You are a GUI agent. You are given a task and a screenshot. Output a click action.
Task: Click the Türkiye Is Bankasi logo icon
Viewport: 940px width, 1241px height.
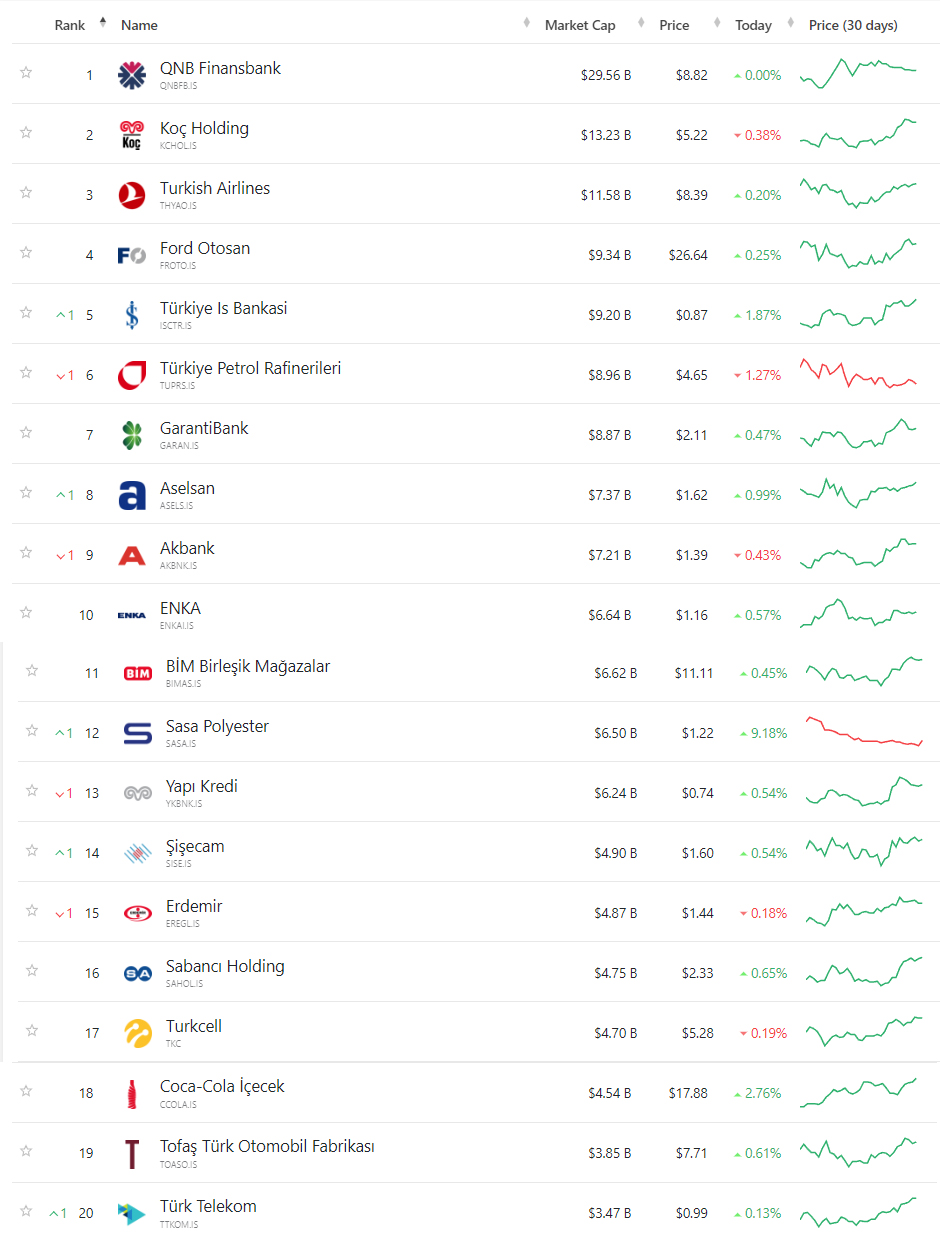[132, 315]
